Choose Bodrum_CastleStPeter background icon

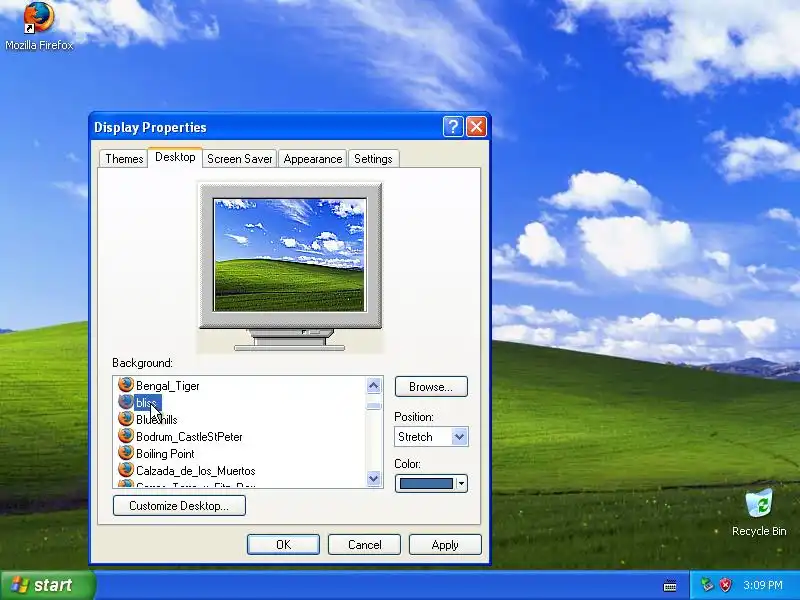[x=126, y=436]
